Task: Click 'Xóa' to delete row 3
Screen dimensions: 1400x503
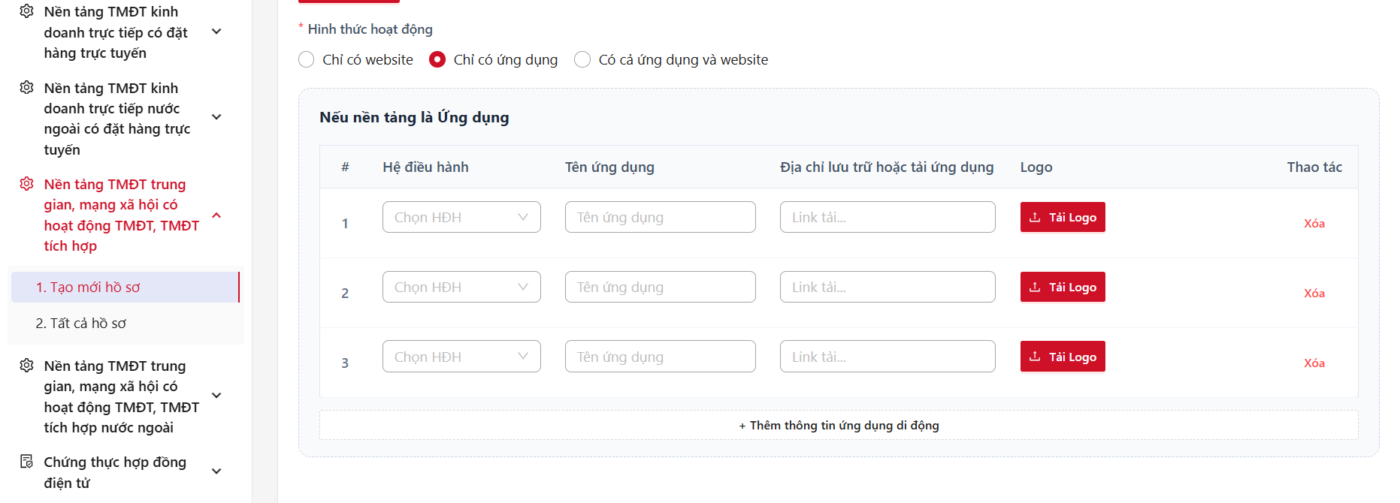Action: click(1314, 363)
